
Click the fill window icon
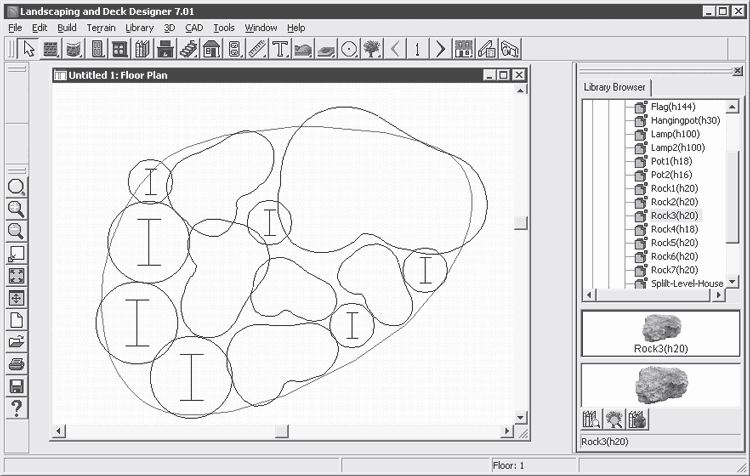click(x=17, y=275)
